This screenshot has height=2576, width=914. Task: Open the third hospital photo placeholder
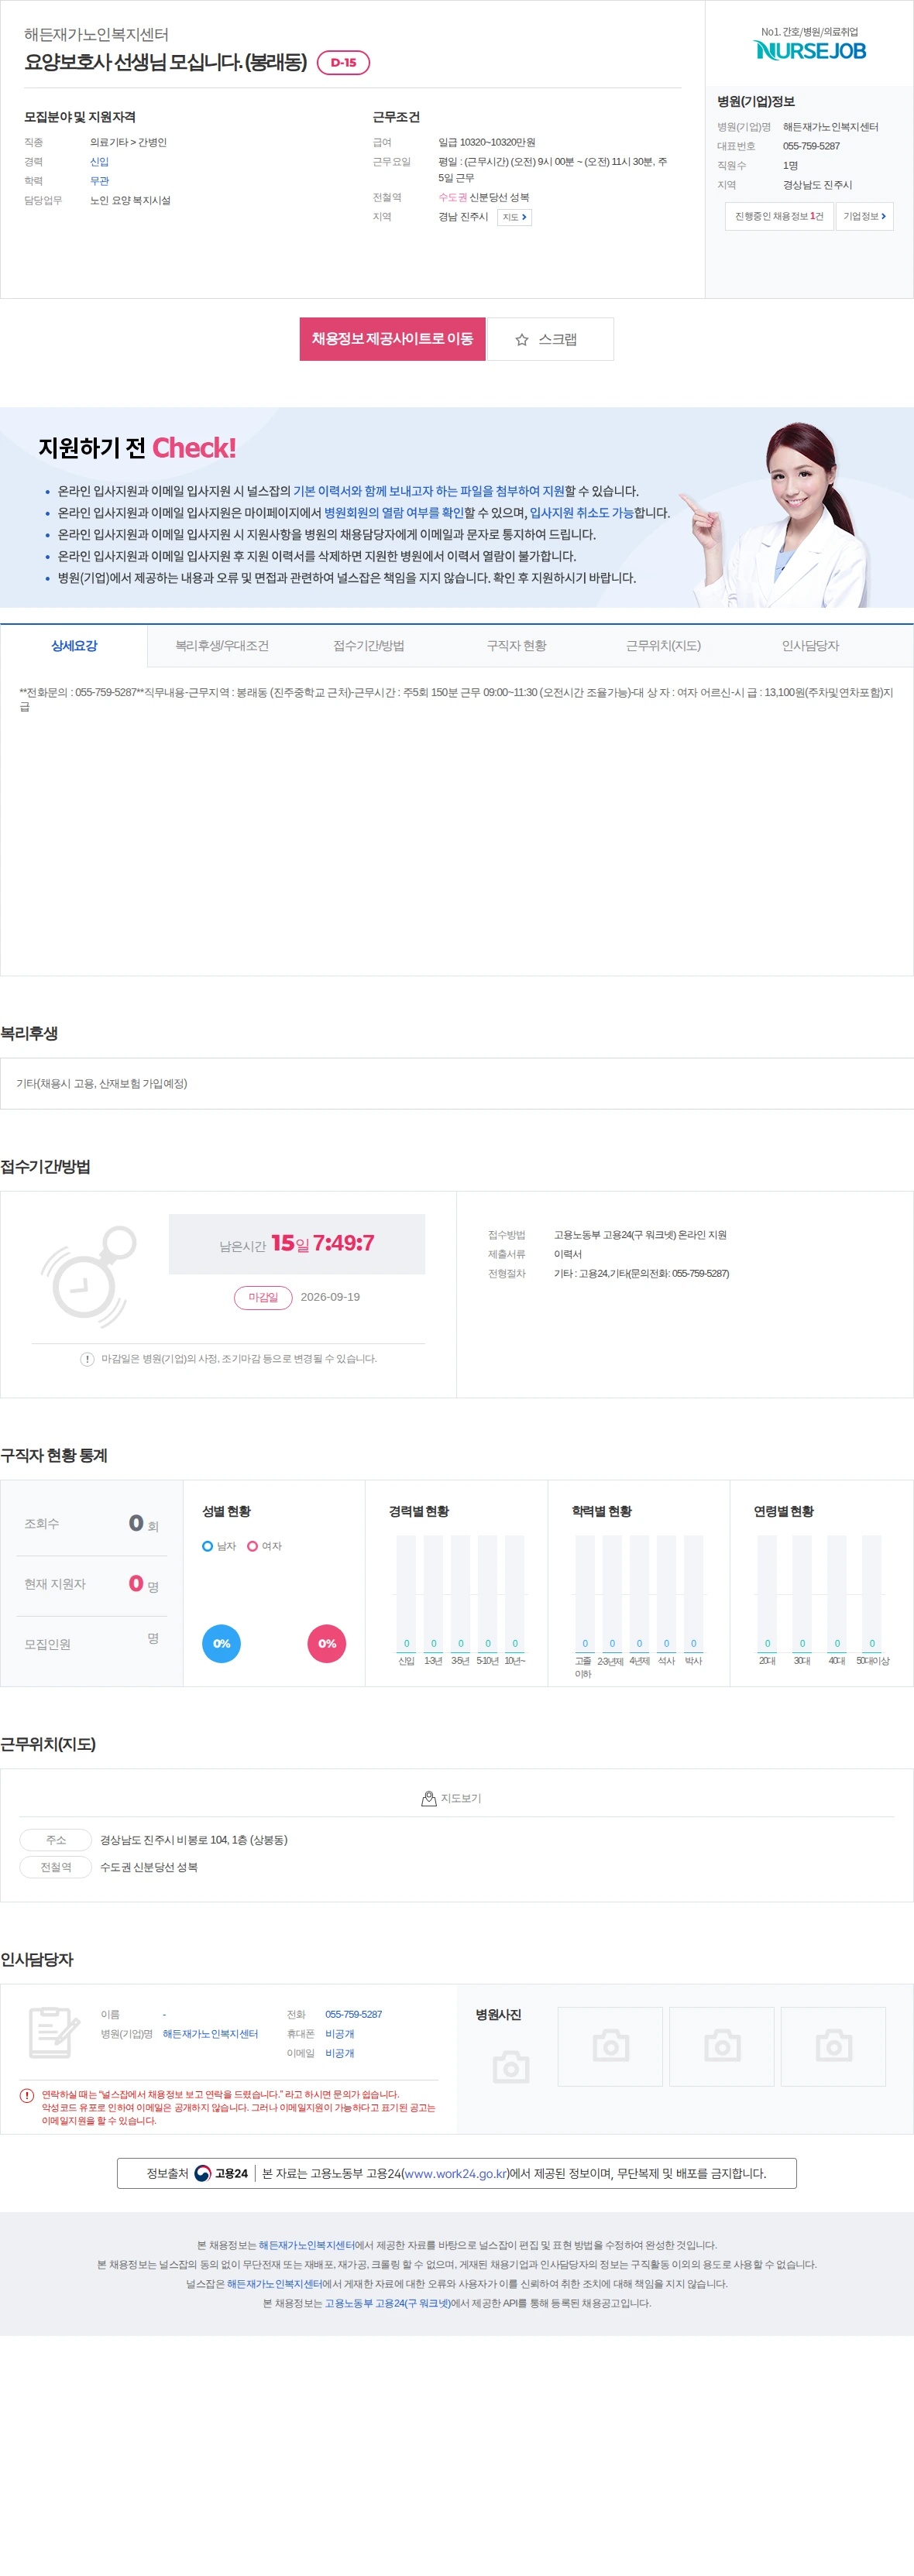833,2046
